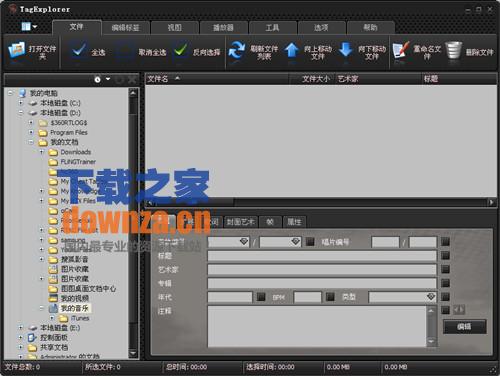Expand the iTunes folder node
This screenshot has height=376, width=500.
click(x=52, y=318)
